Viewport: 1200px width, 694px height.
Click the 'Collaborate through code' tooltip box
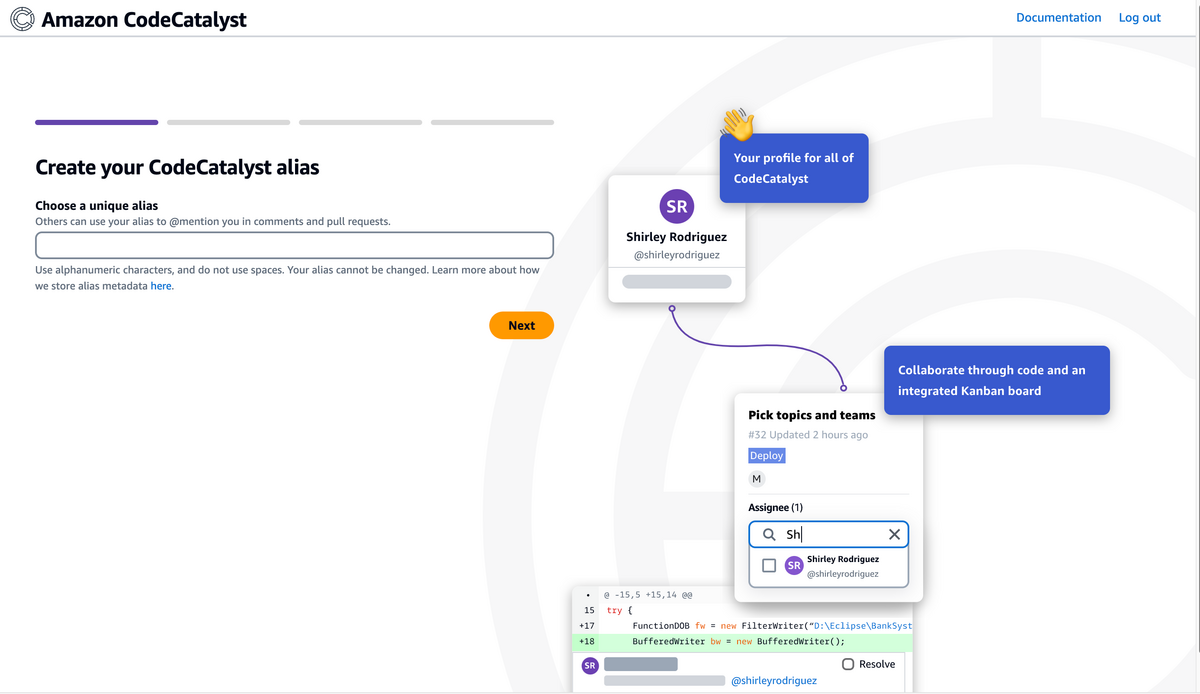pos(997,380)
